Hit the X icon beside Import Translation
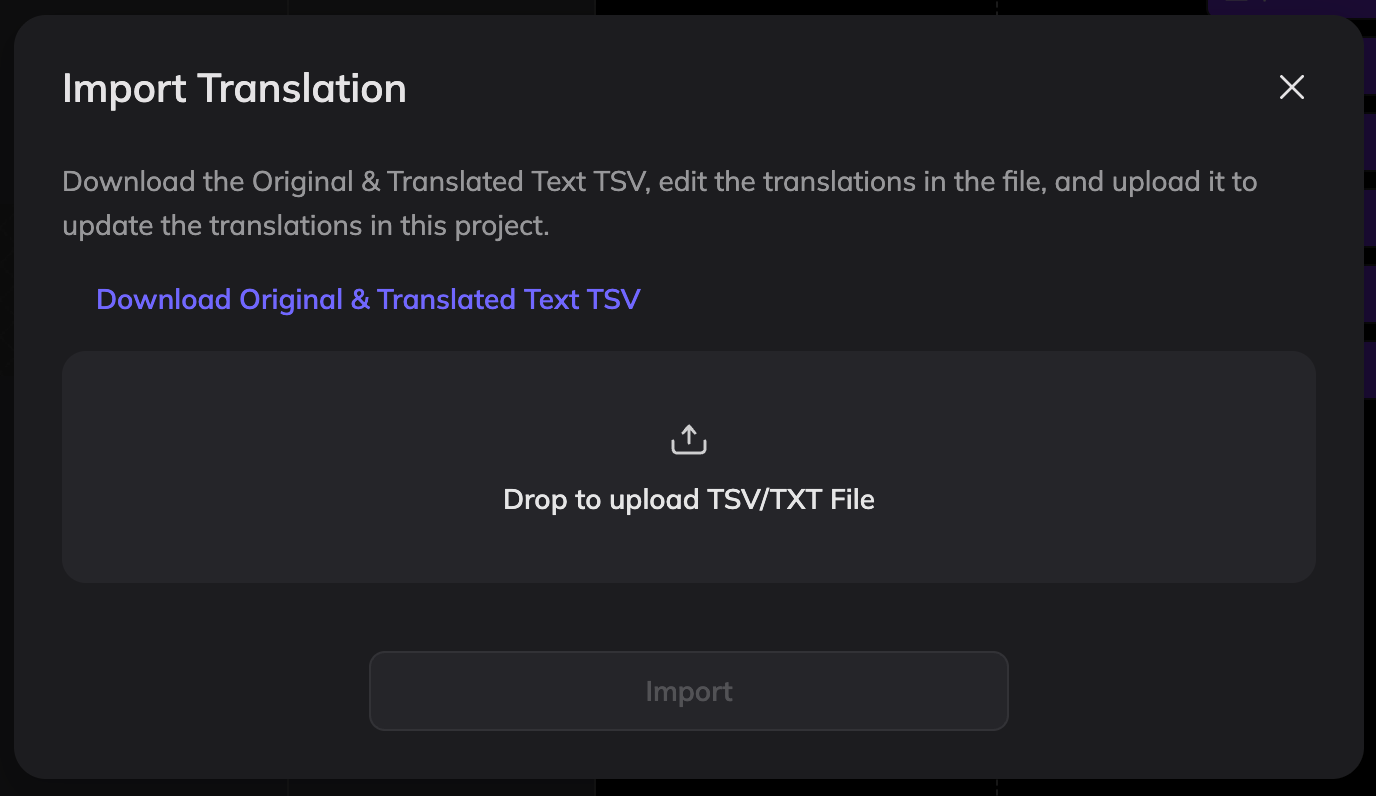 (x=1291, y=88)
